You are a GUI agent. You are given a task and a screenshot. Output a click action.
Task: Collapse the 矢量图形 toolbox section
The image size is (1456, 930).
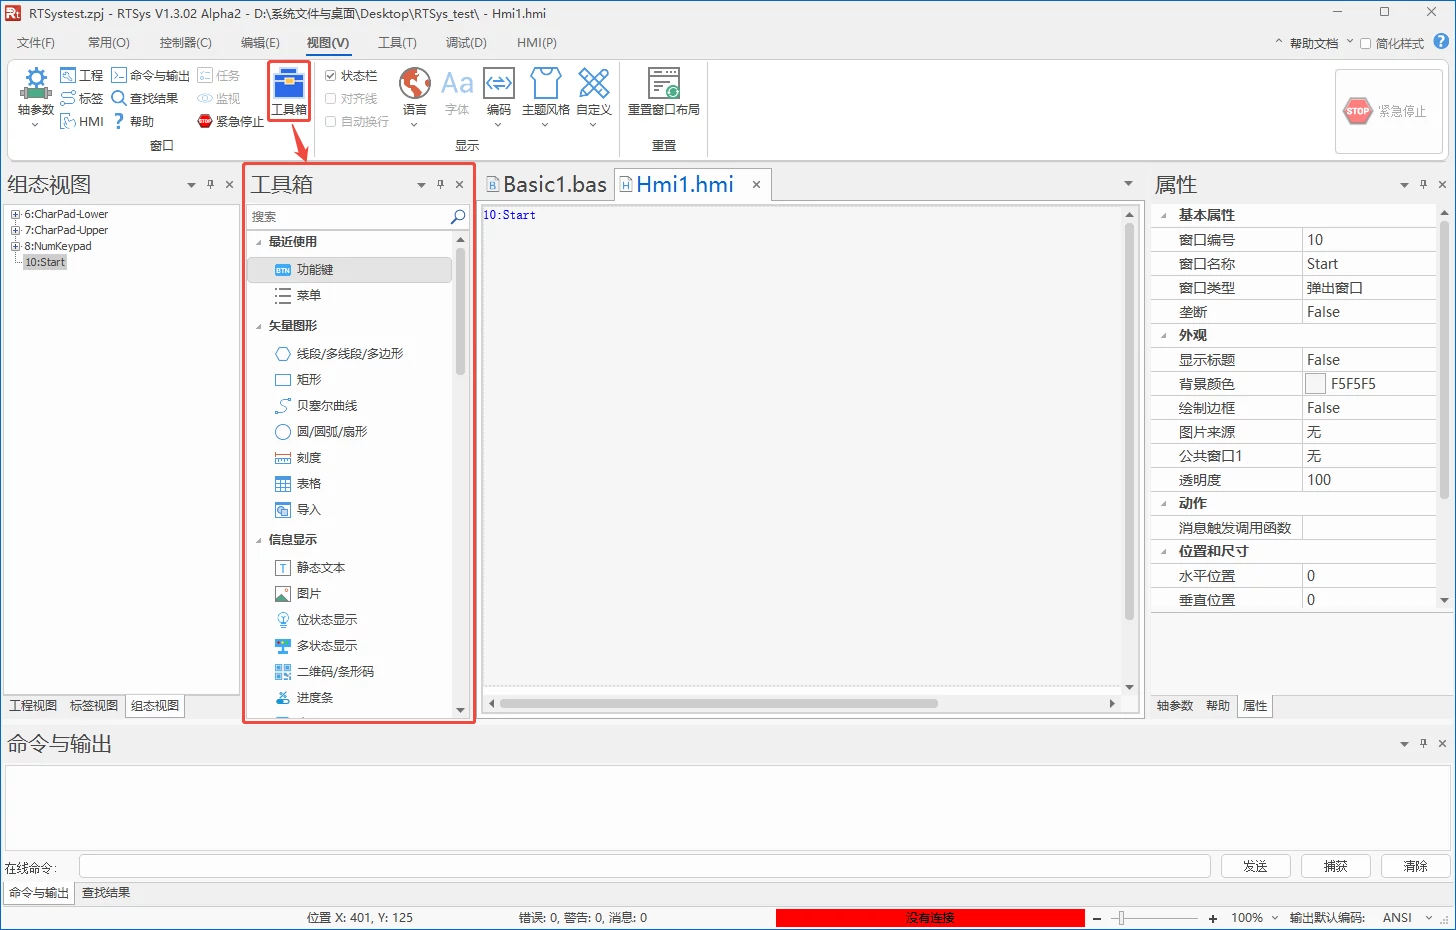click(259, 326)
